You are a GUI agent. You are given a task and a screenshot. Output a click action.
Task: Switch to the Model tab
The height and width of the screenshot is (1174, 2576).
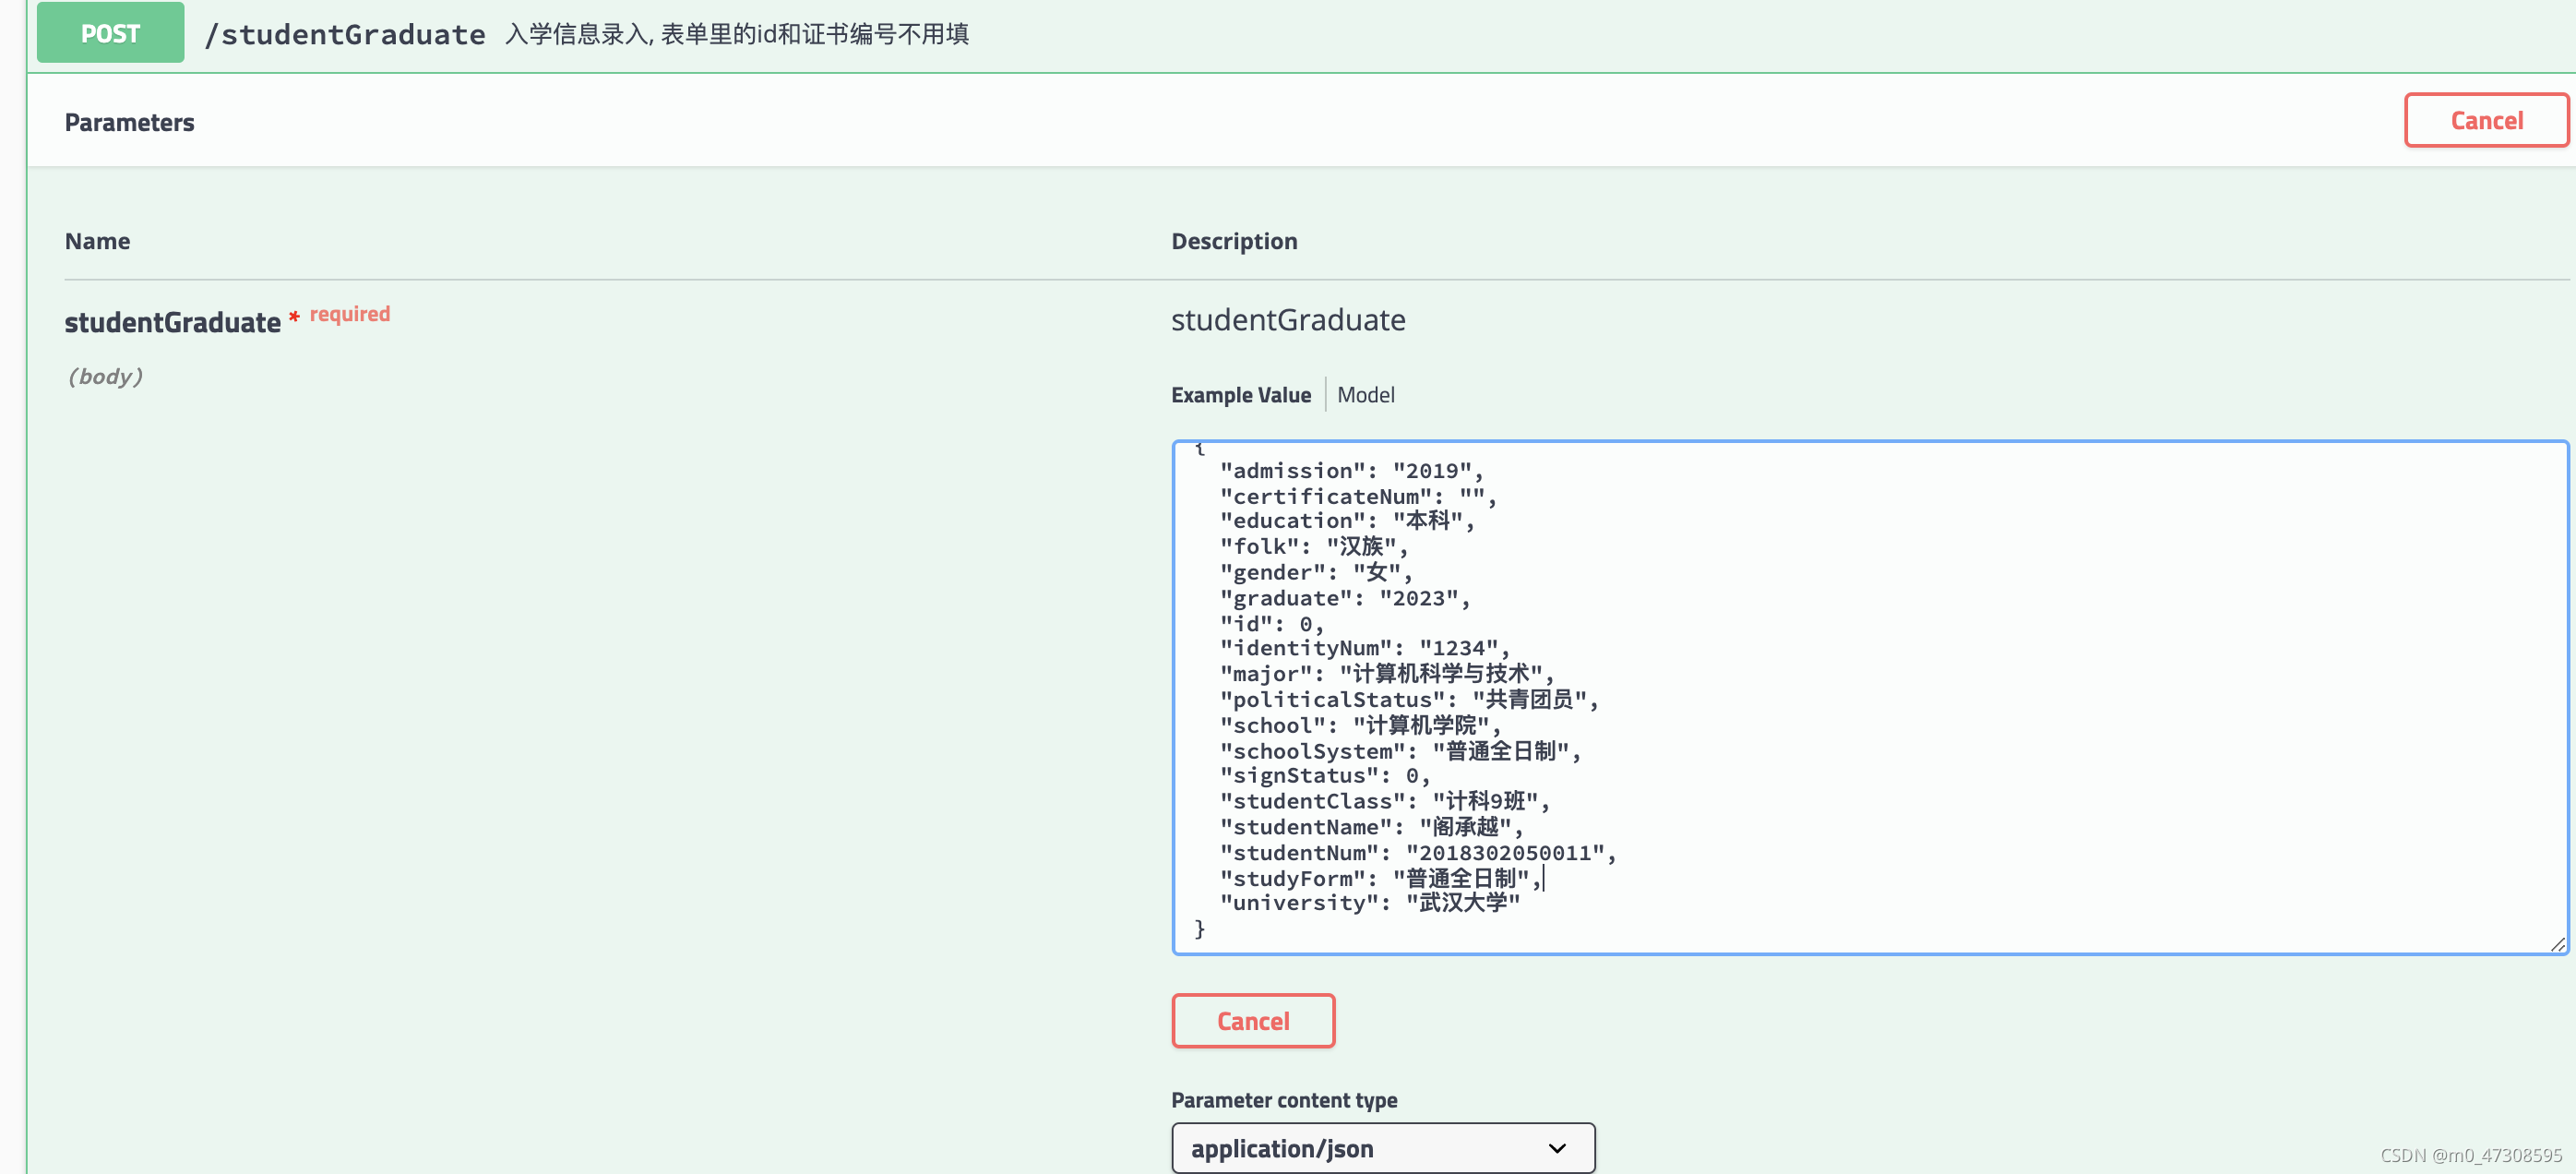1365,395
